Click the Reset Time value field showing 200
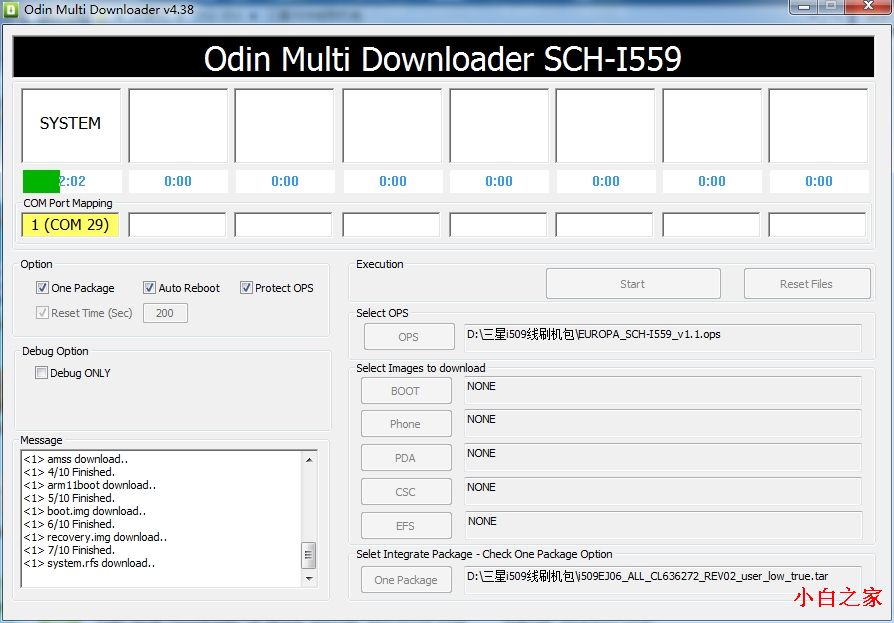 pyautogui.click(x=165, y=313)
